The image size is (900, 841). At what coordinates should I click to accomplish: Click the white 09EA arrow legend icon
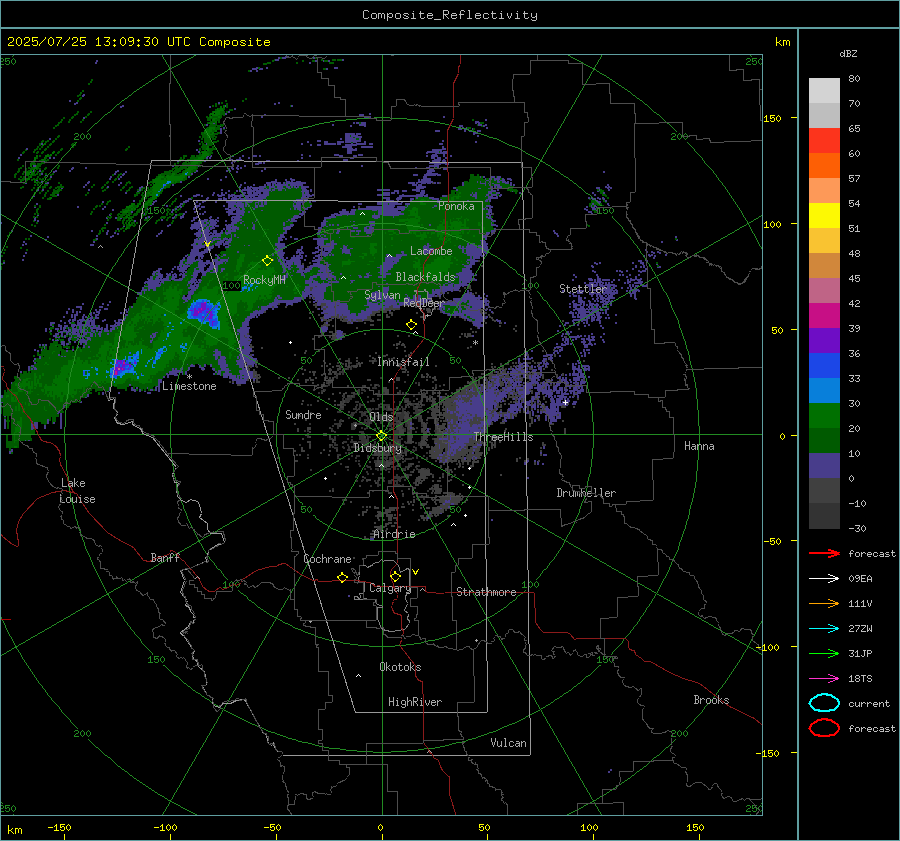point(824,579)
